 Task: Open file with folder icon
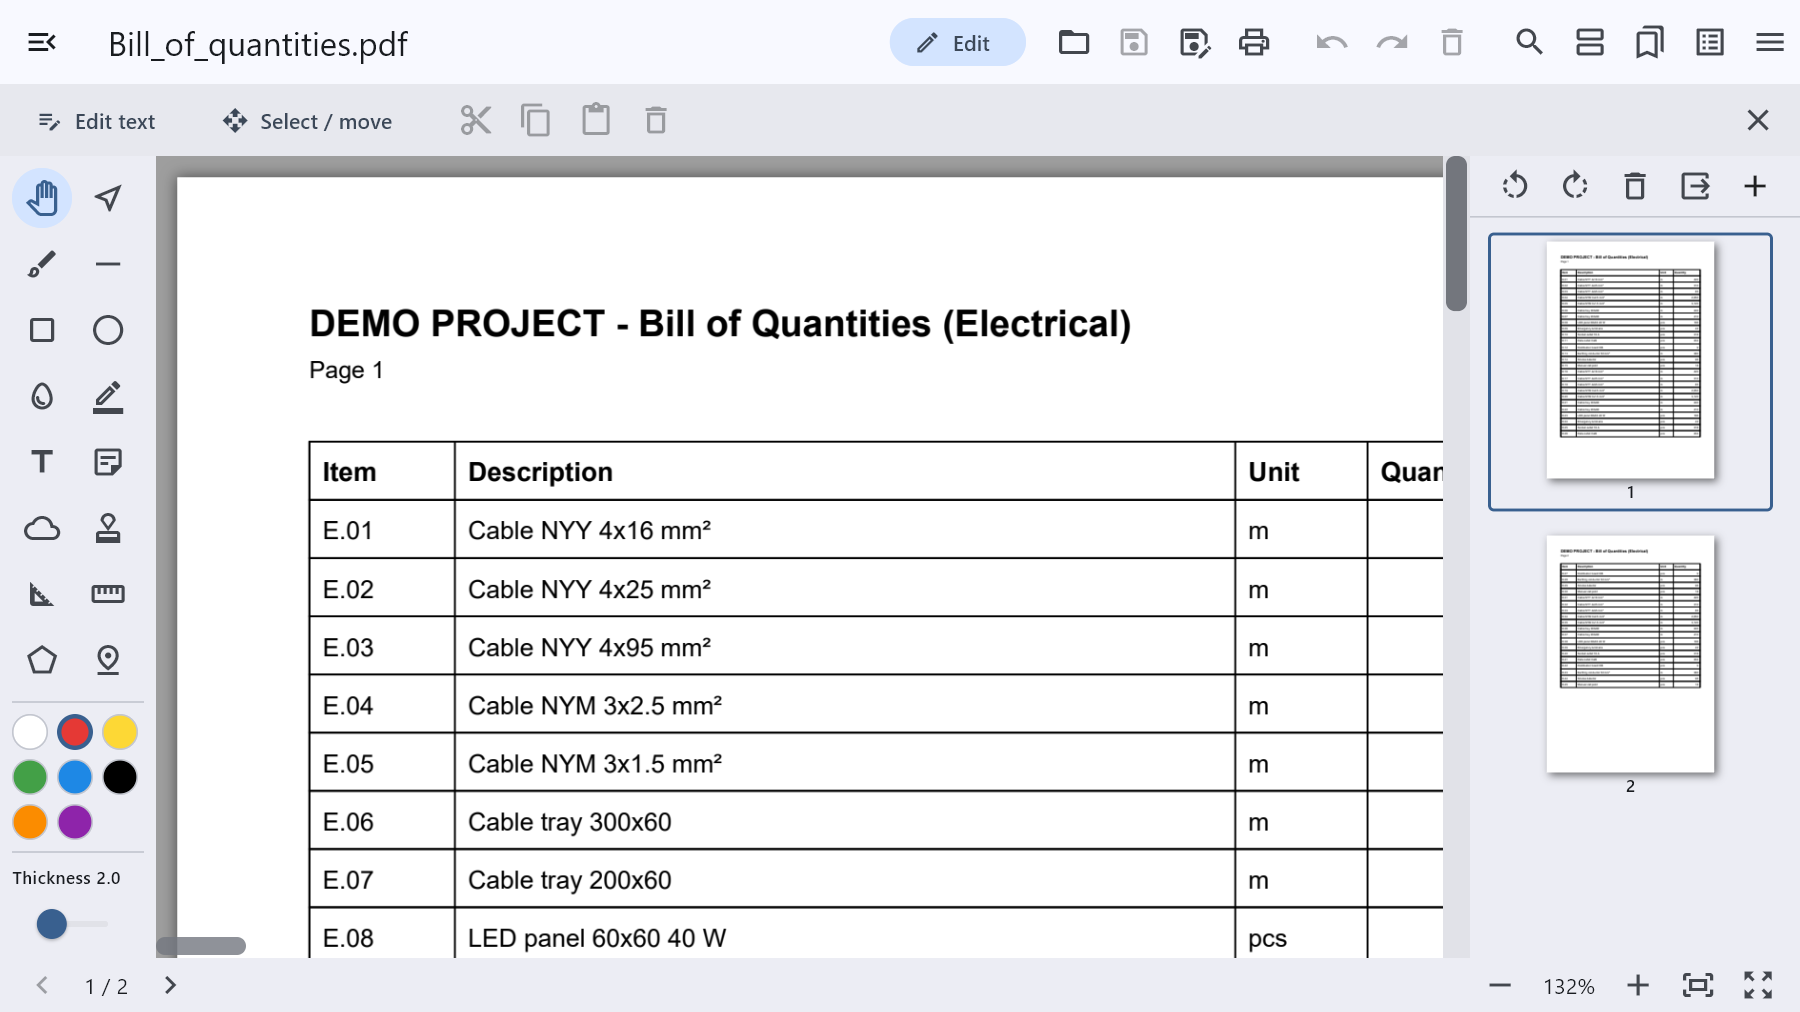(x=1074, y=42)
